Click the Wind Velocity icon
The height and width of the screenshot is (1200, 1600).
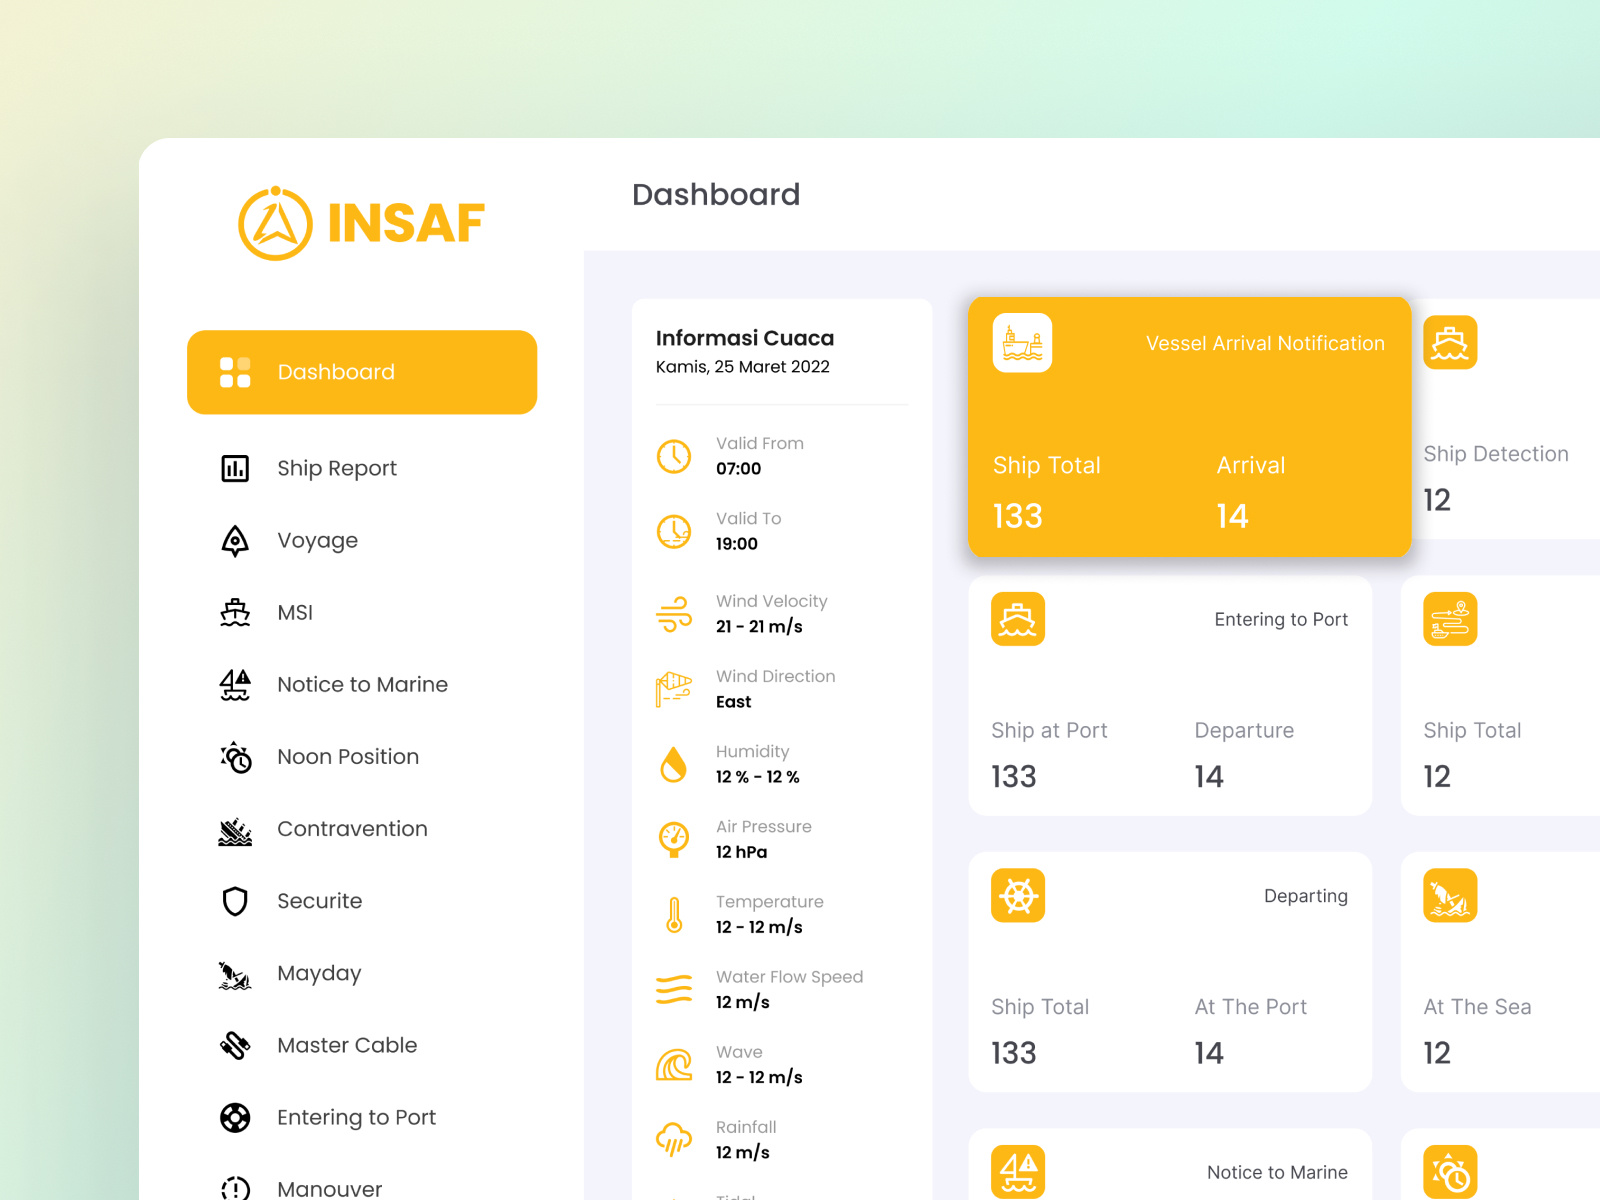pos(674,614)
